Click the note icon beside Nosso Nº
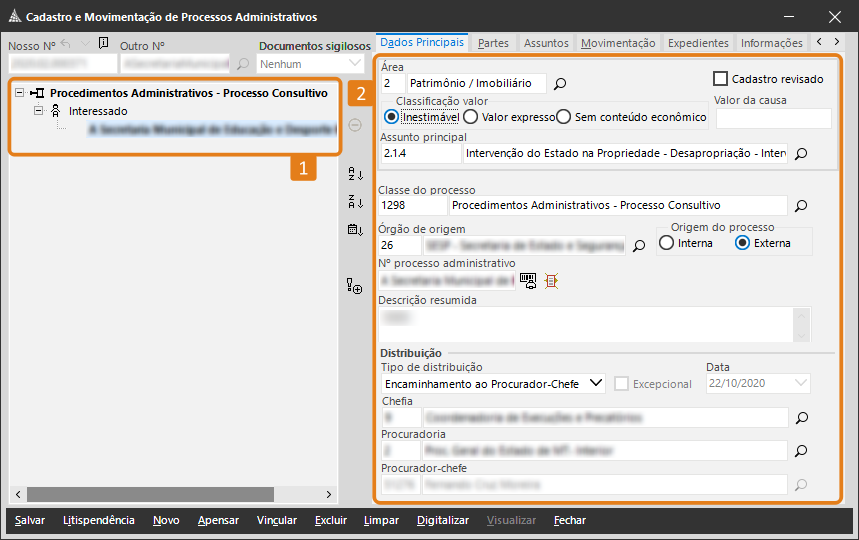The width and height of the screenshot is (859, 540). tap(103, 44)
